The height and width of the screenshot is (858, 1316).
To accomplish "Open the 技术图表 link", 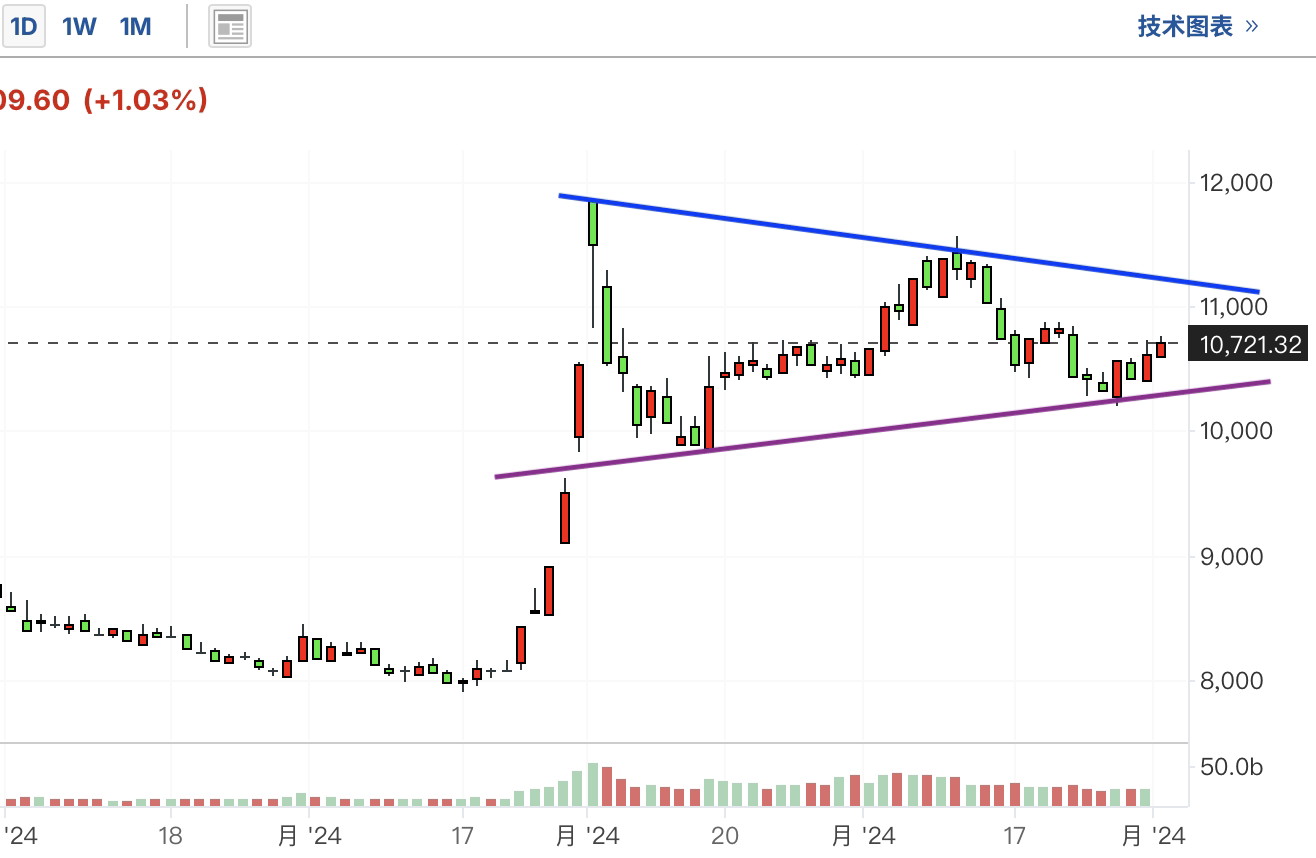I will pos(1198,27).
